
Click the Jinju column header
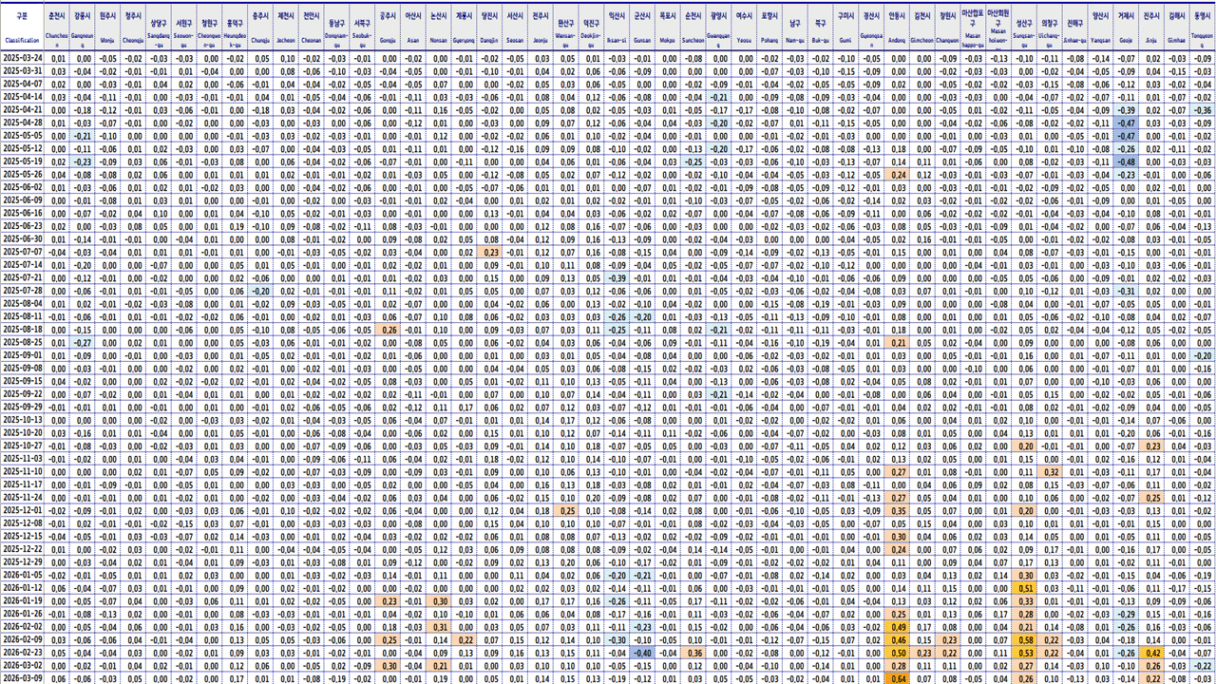(x=1152, y=28)
